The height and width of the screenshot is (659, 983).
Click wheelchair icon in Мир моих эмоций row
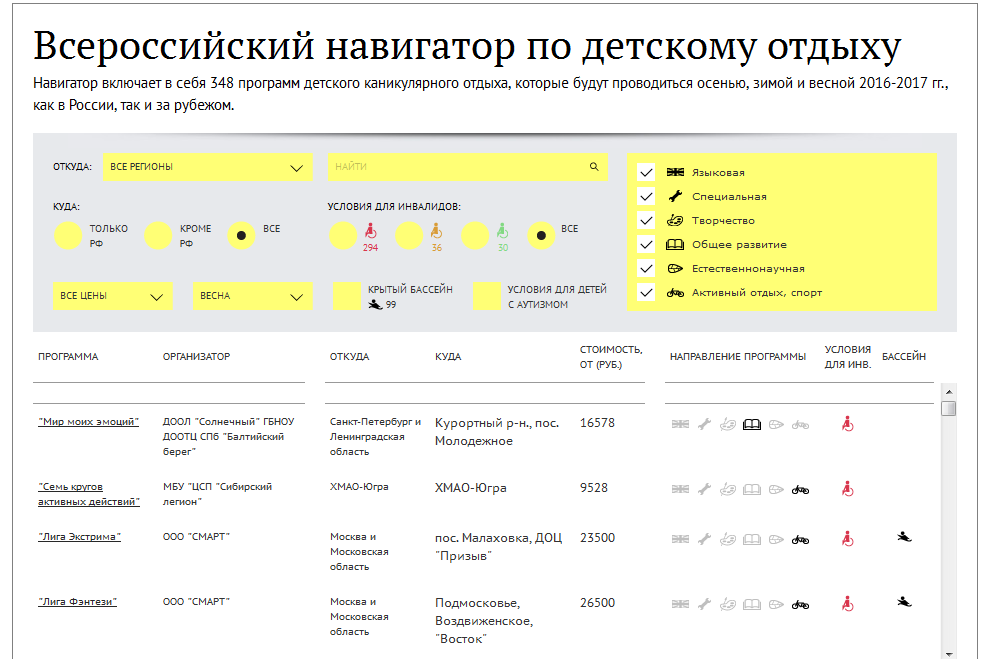coord(848,424)
